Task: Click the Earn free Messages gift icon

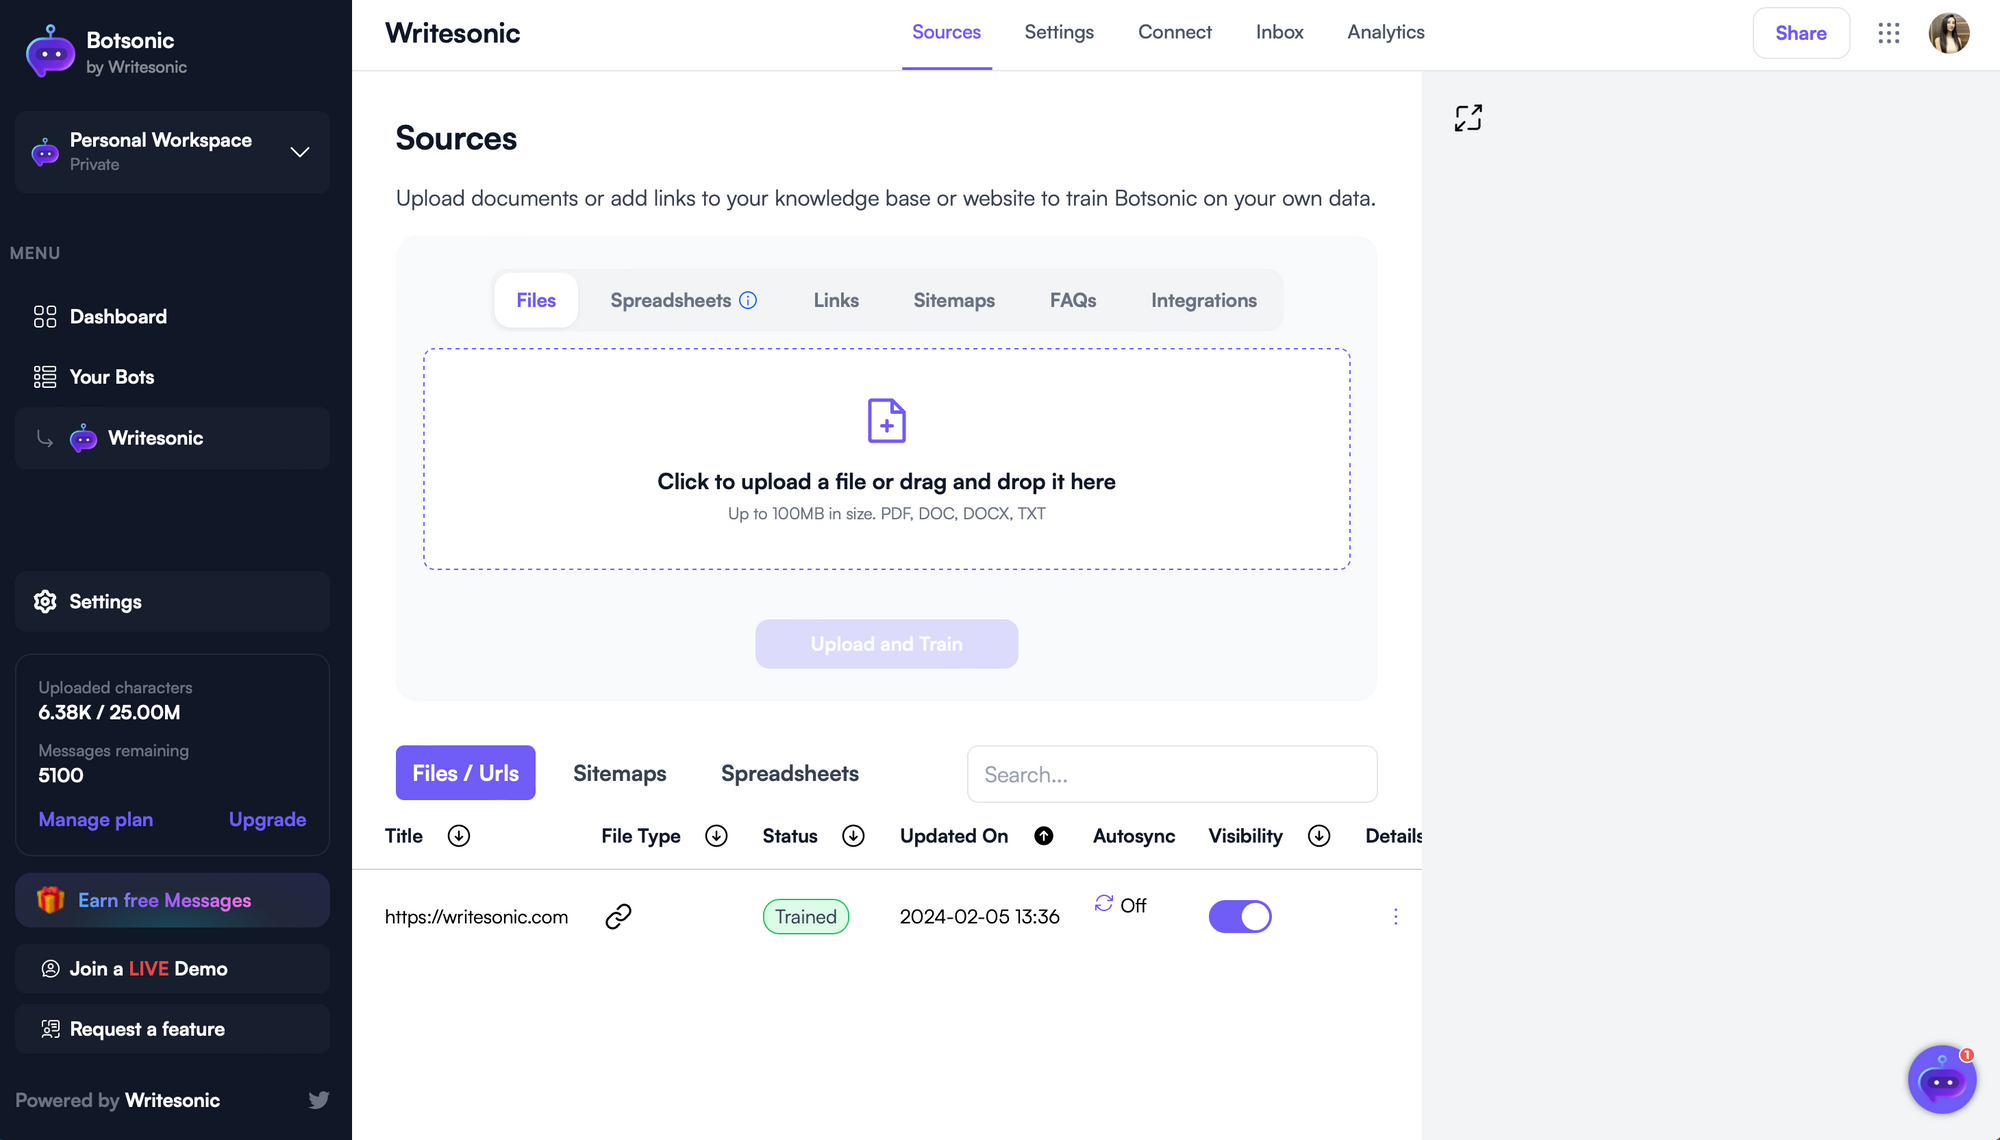Action: pyautogui.click(x=52, y=900)
